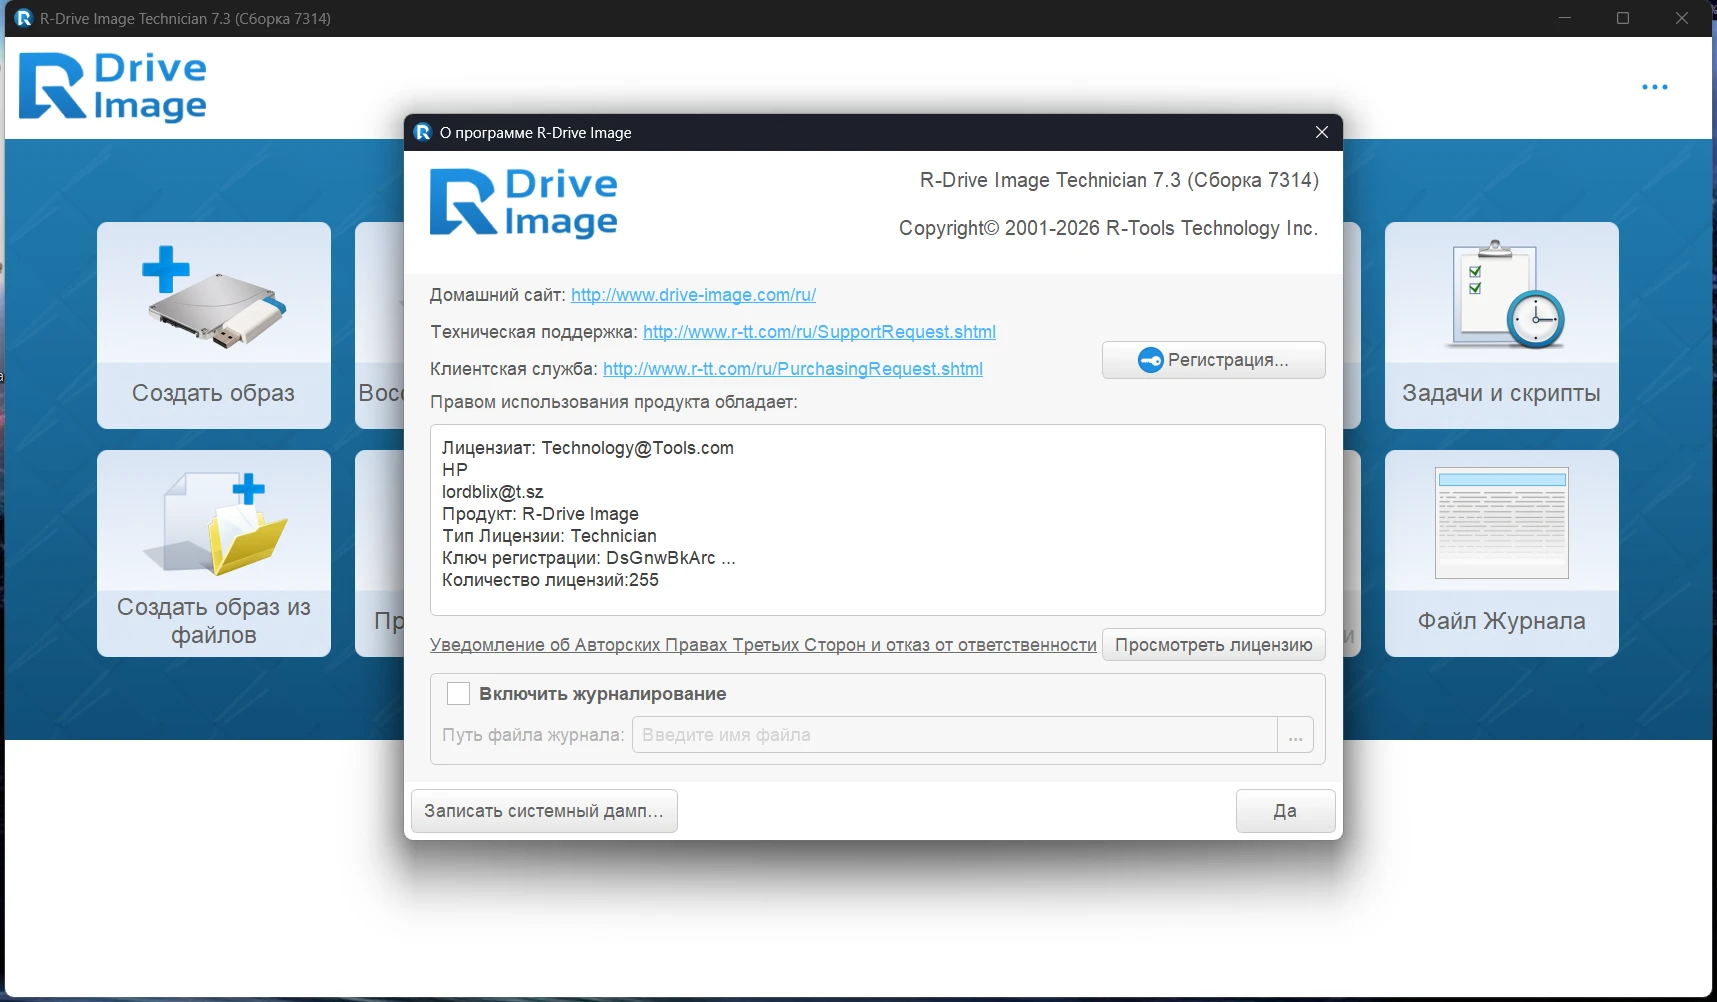Click the browse button for log file path

point(1295,735)
